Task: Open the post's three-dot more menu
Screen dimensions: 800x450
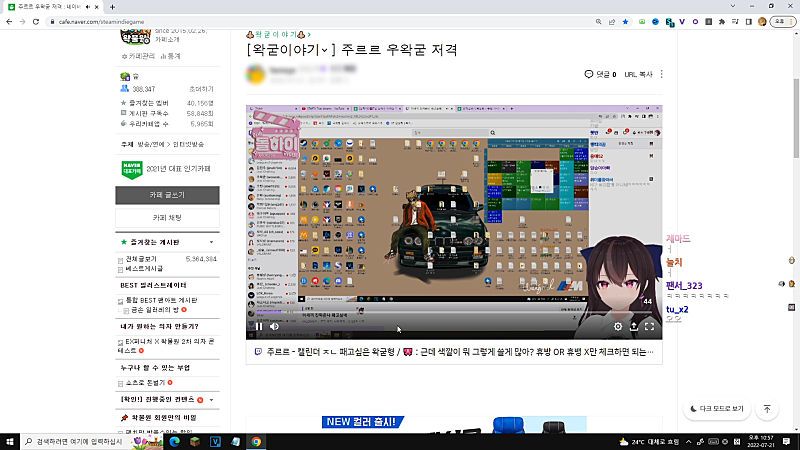Action: [661, 74]
